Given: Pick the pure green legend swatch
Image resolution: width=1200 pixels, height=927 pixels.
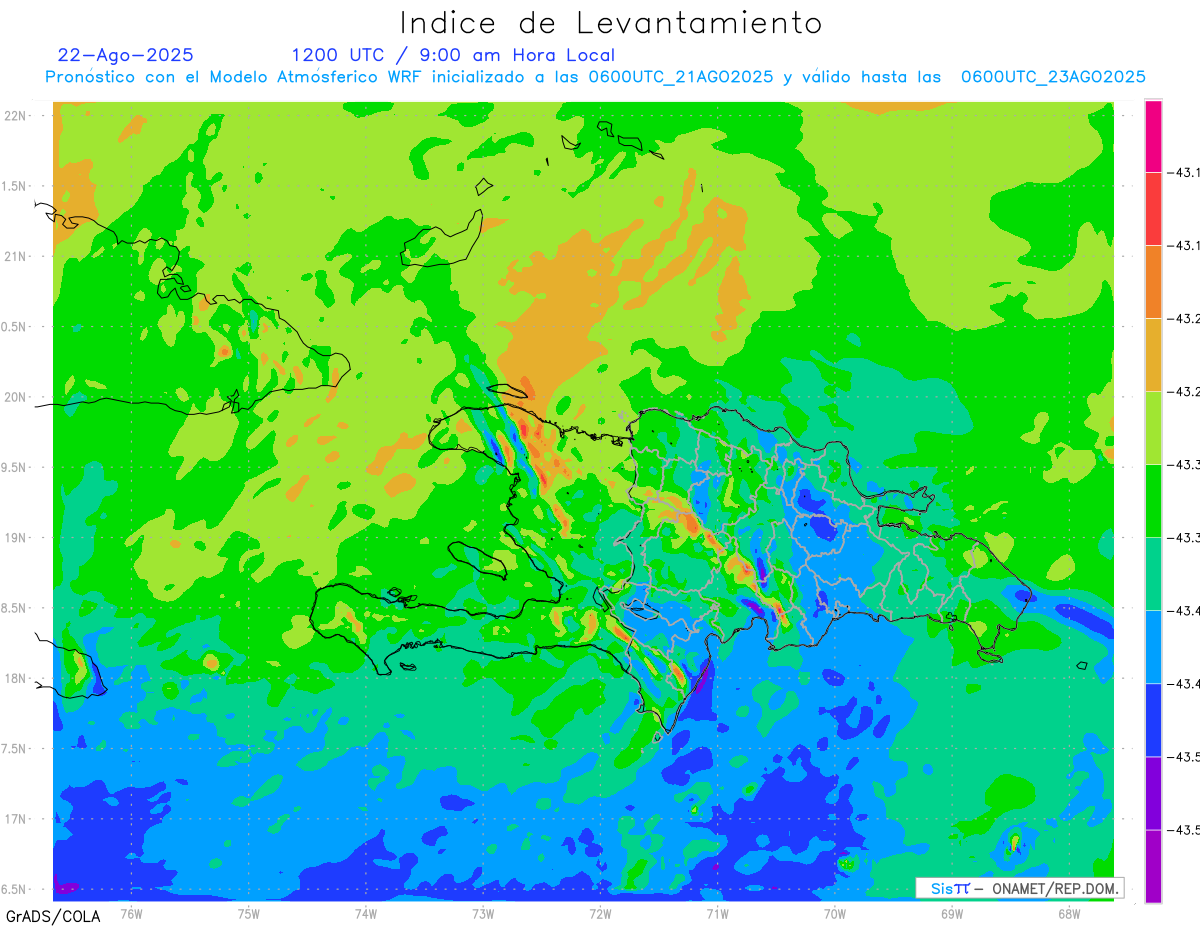Looking at the screenshot, I should click(x=1153, y=501).
